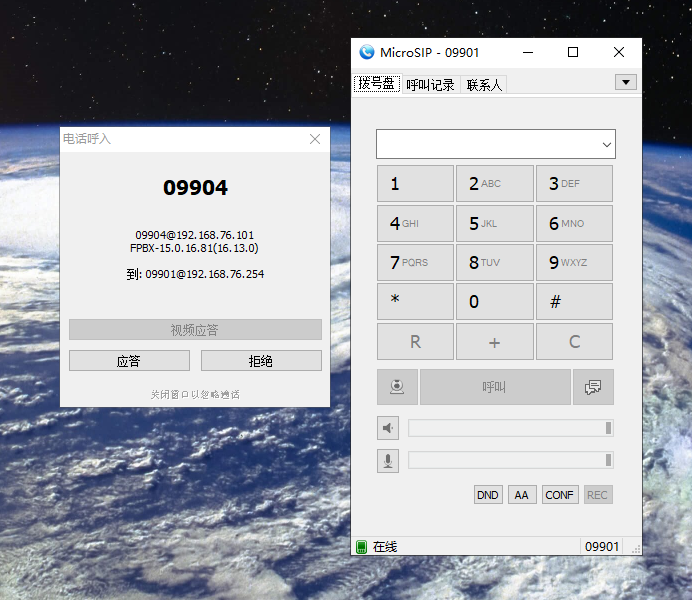
Task: Toggle CONF conference mode
Action: (560, 495)
